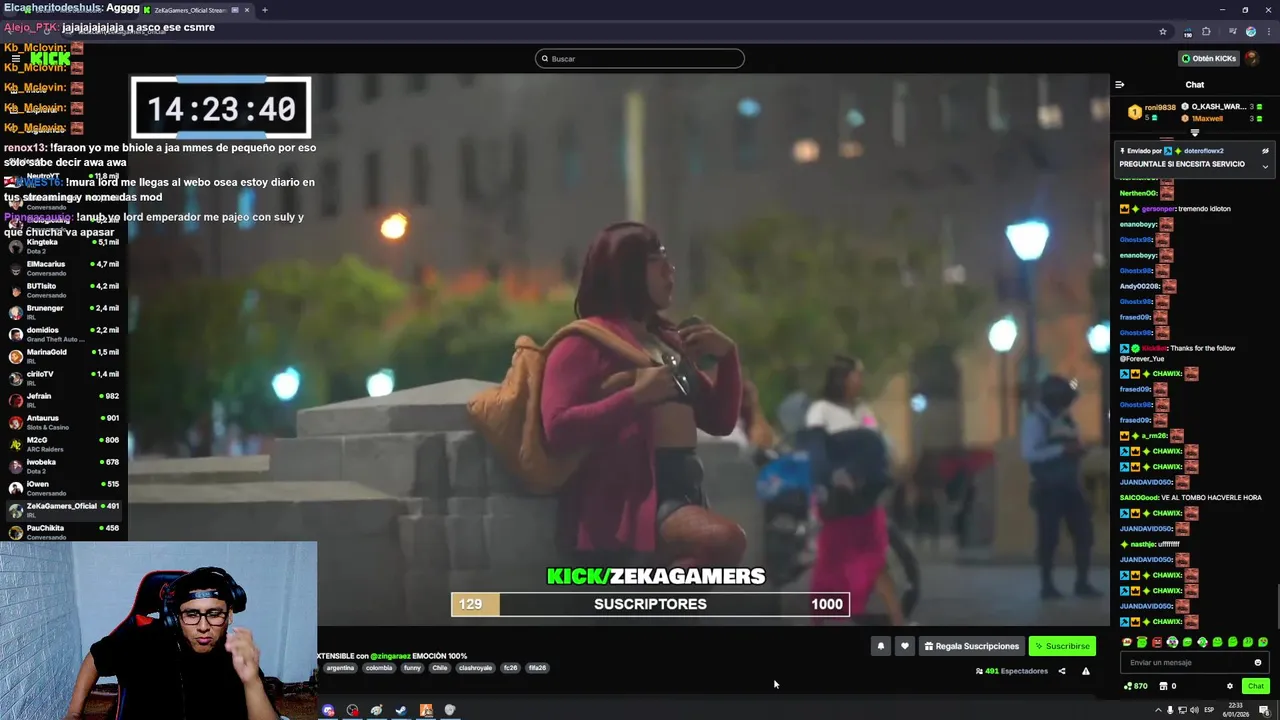This screenshot has width=1280, height=720.
Task: Open cirioTV channel from sidebar
Action: click(x=64, y=378)
